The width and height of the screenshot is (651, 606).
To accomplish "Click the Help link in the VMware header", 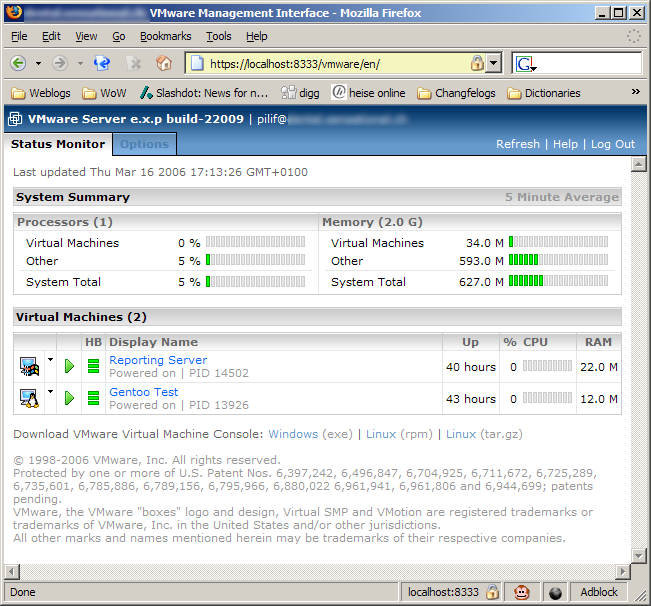I will click(565, 144).
